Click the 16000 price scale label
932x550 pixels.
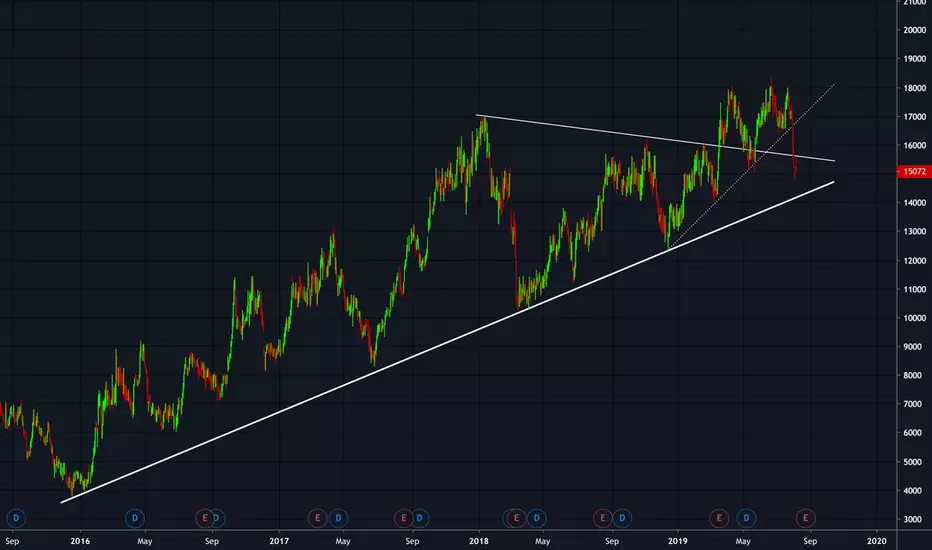click(x=914, y=145)
